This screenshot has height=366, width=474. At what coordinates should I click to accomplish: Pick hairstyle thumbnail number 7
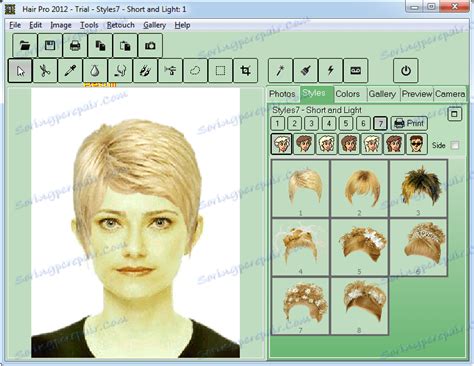click(x=301, y=306)
